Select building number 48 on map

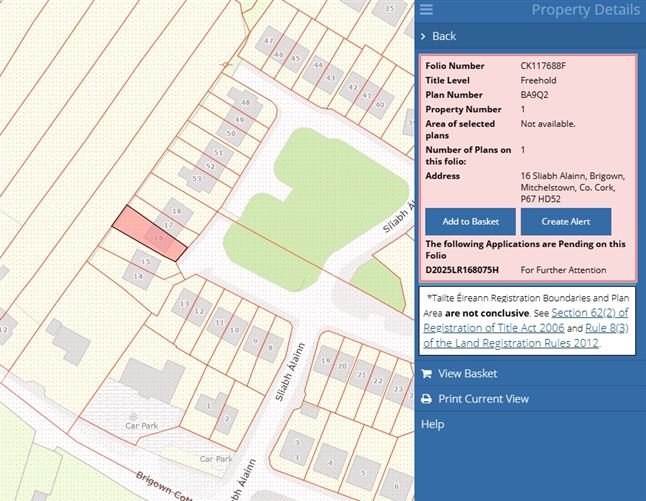(x=243, y=103)
